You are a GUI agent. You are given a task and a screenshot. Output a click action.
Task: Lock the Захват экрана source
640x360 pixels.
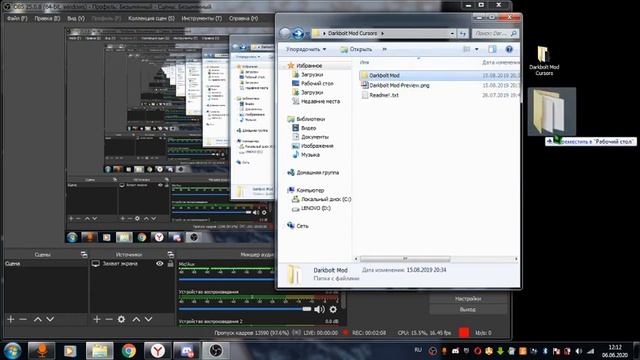tap(170, 264)
